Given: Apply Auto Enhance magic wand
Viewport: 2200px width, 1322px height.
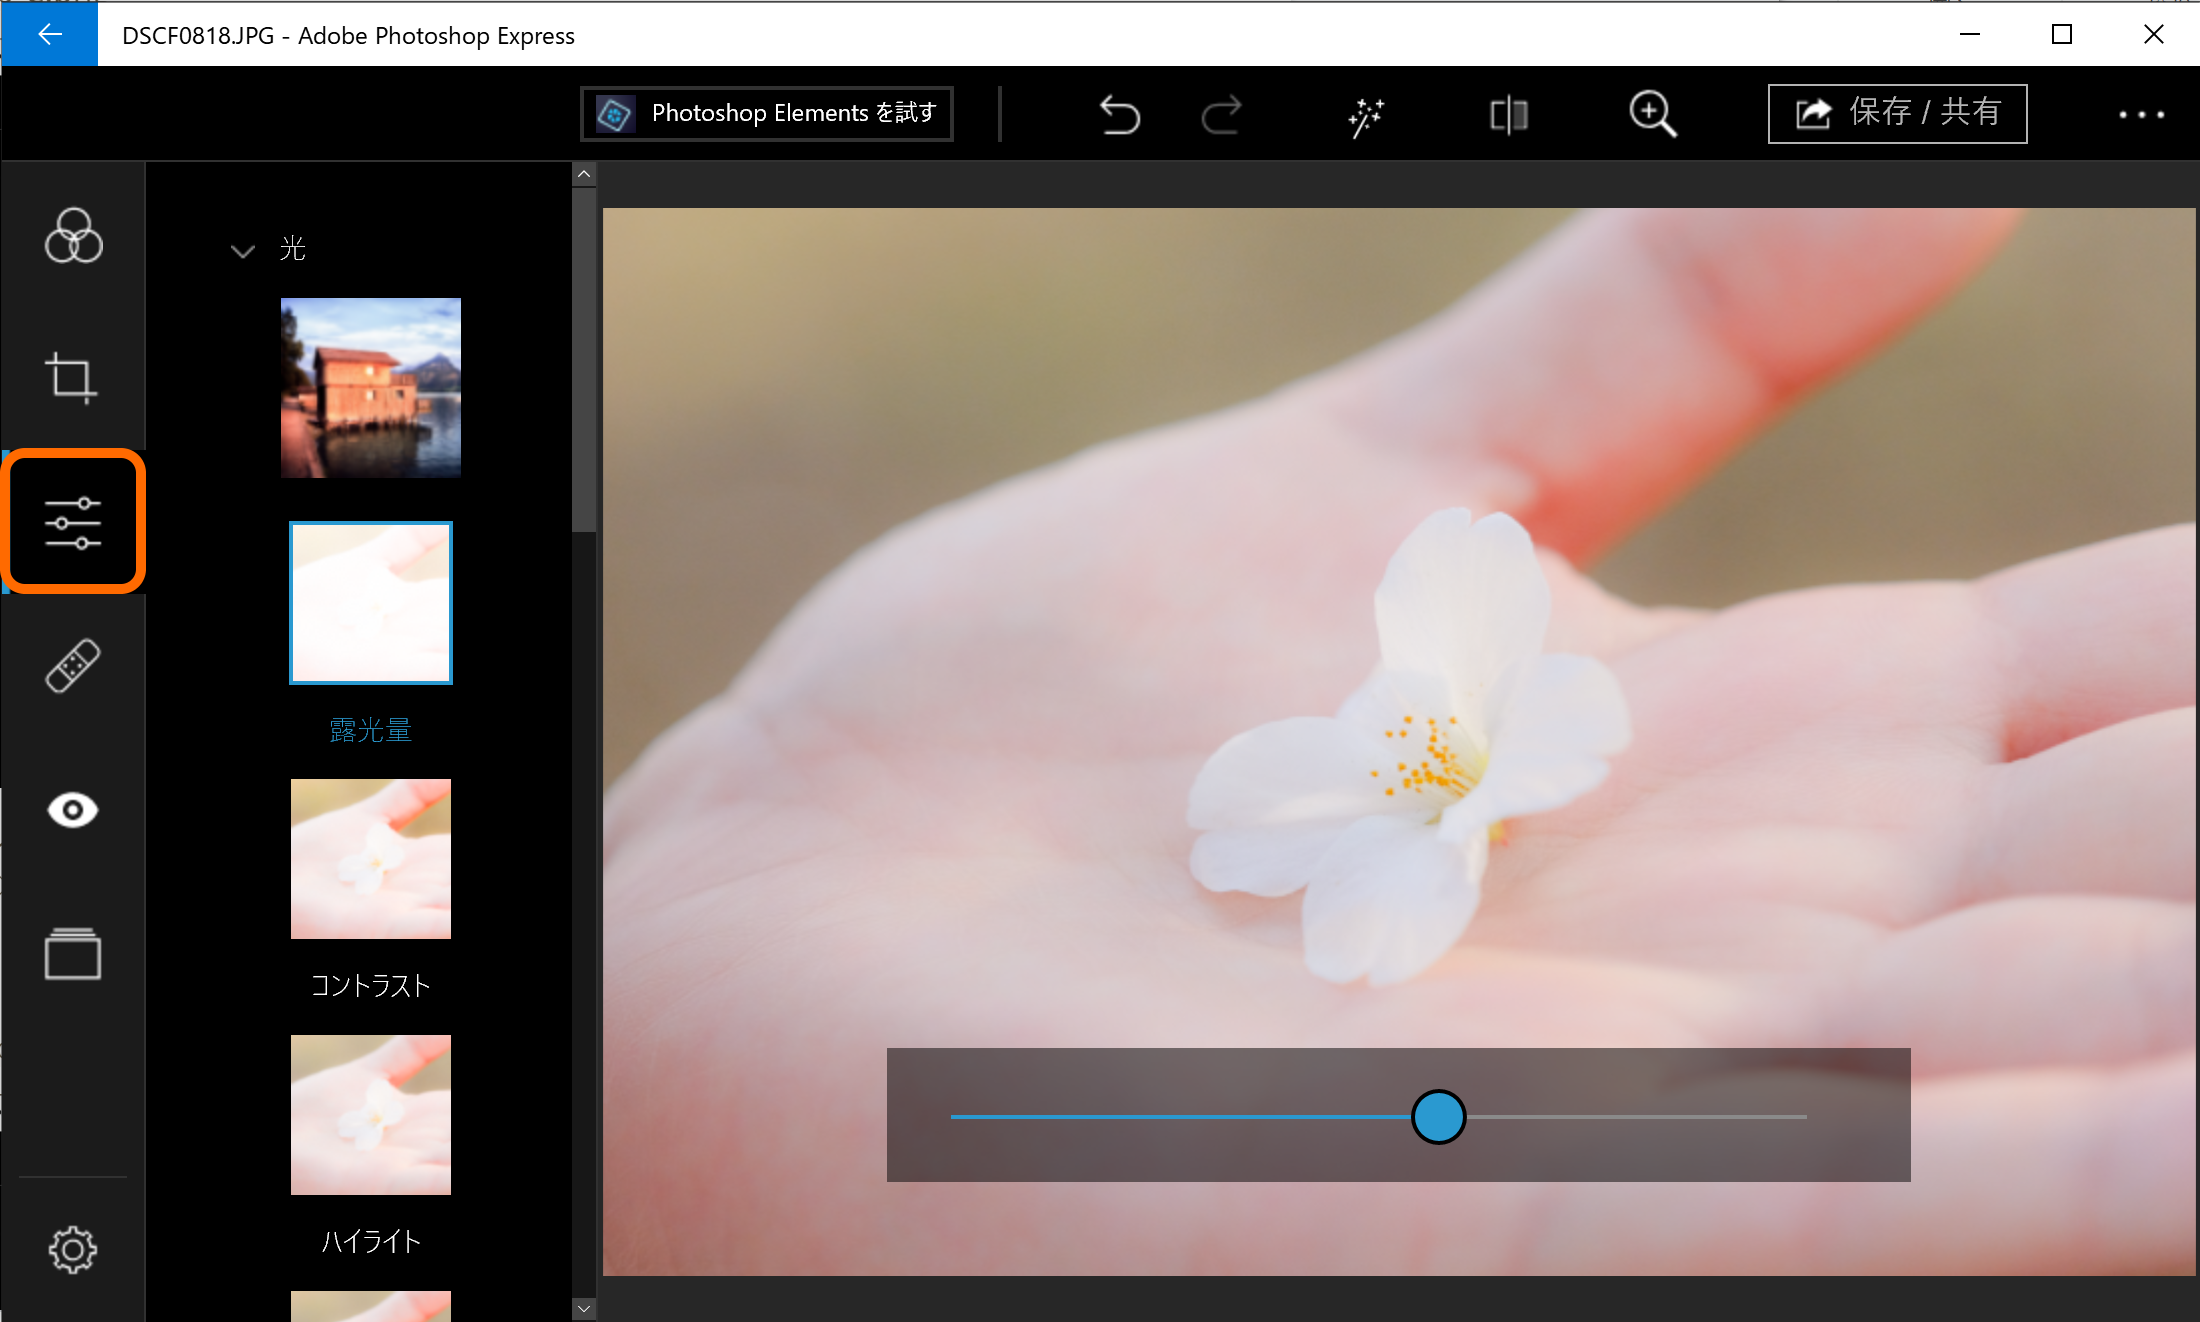Looking at the screenshot, I should pos(1365,115).
